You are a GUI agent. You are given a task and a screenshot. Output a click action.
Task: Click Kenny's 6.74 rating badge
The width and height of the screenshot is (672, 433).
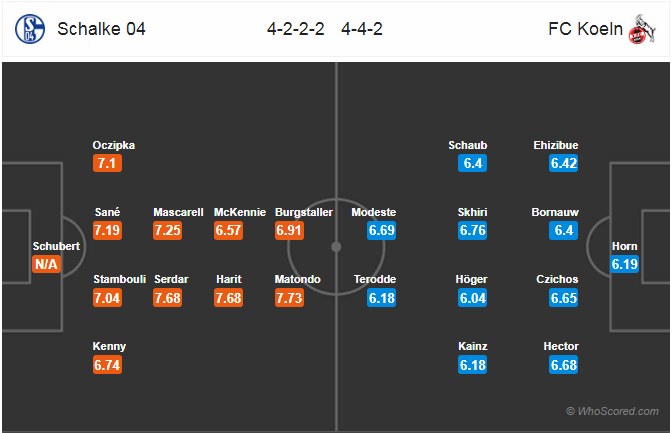107,365
